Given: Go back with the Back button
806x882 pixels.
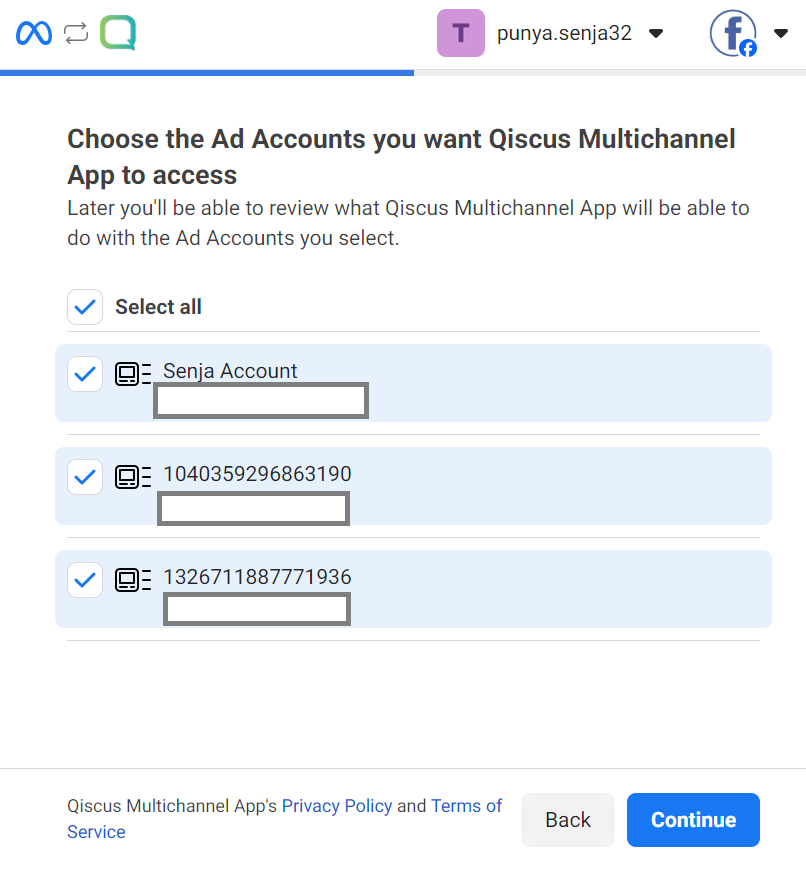Looking at the screenshot, I should tap(568, 820).
